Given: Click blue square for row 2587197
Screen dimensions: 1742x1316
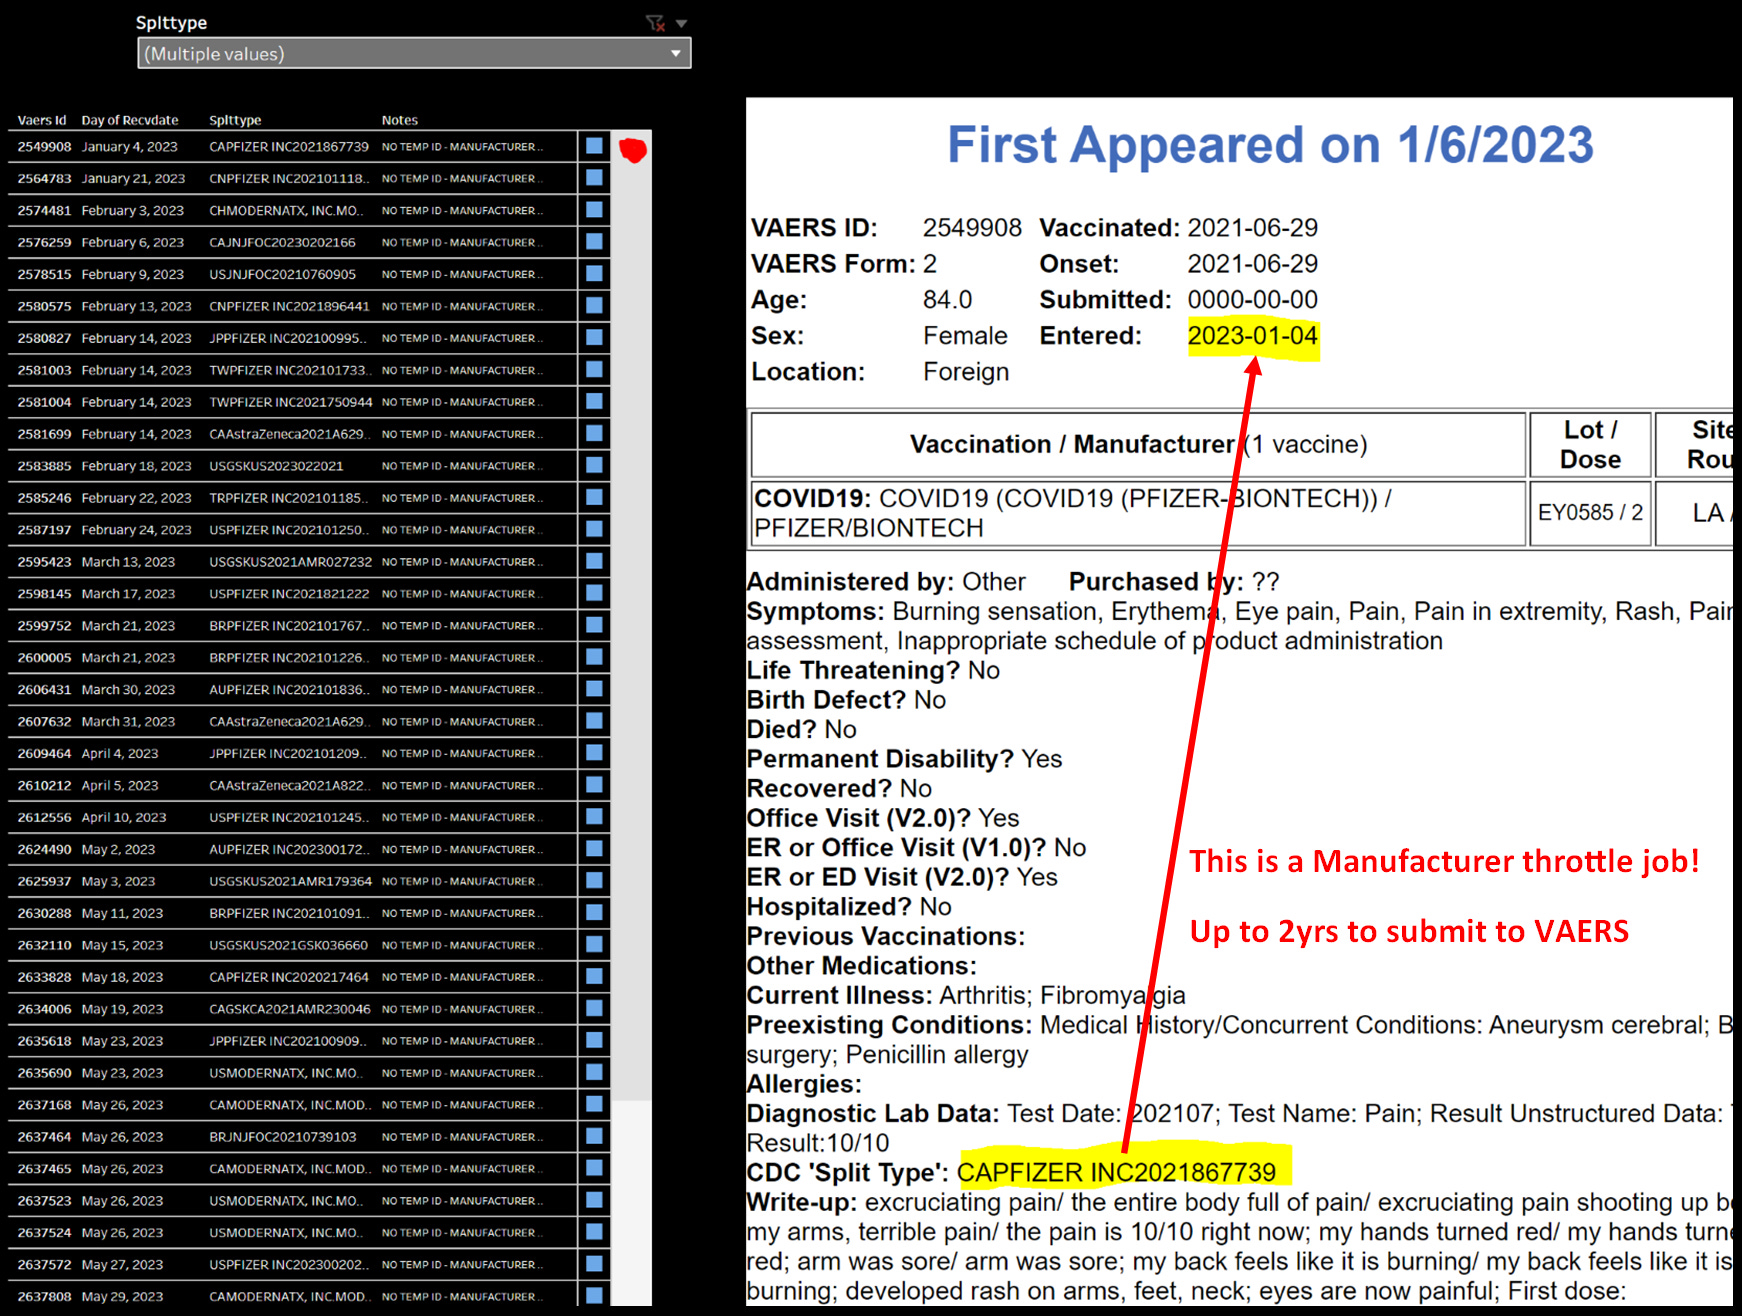Looking at the screenshot, I should coord(595,530).
